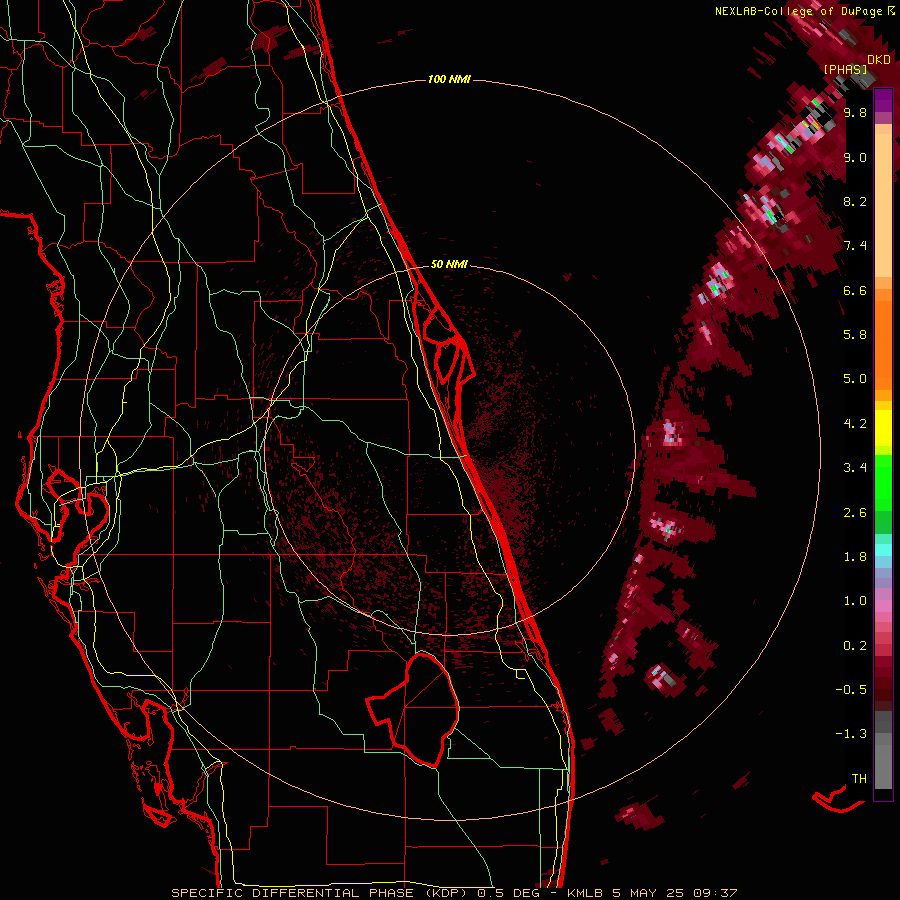900x900 pixels.
Task: Click the 2.6 scale value
Action: click(x=855, y=513)
